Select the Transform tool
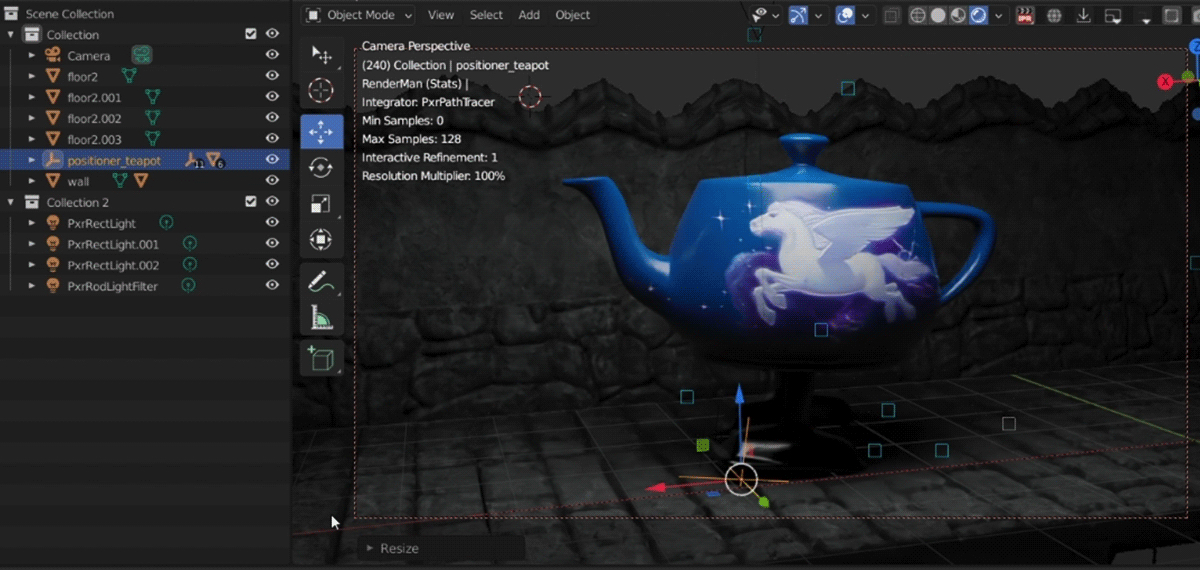 (321, 240)
